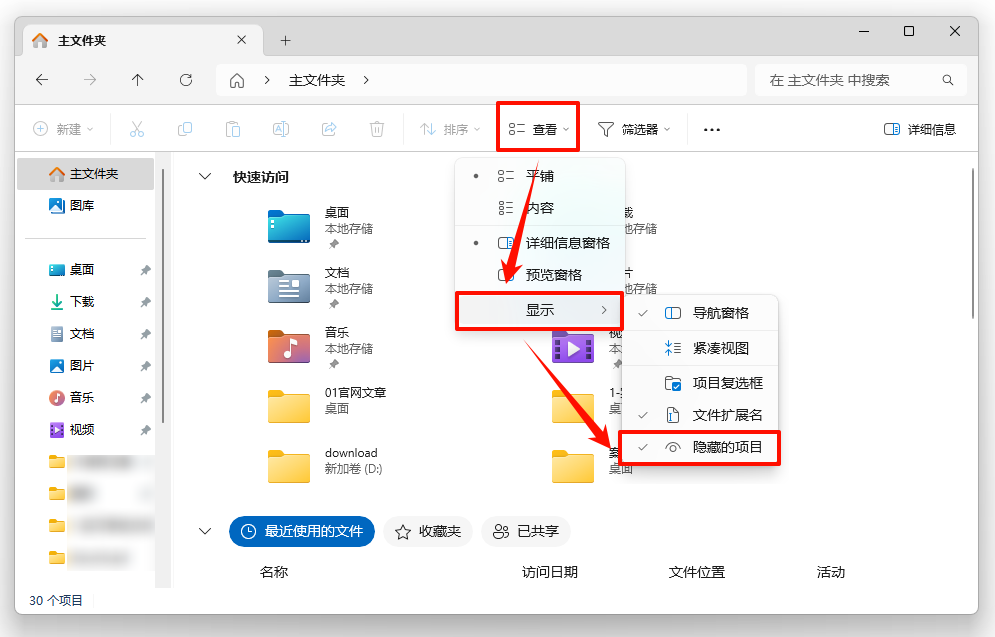This screenshot has width=995, height=637.
Task: Open the 排序 dropdown
Action: point(449,129)
